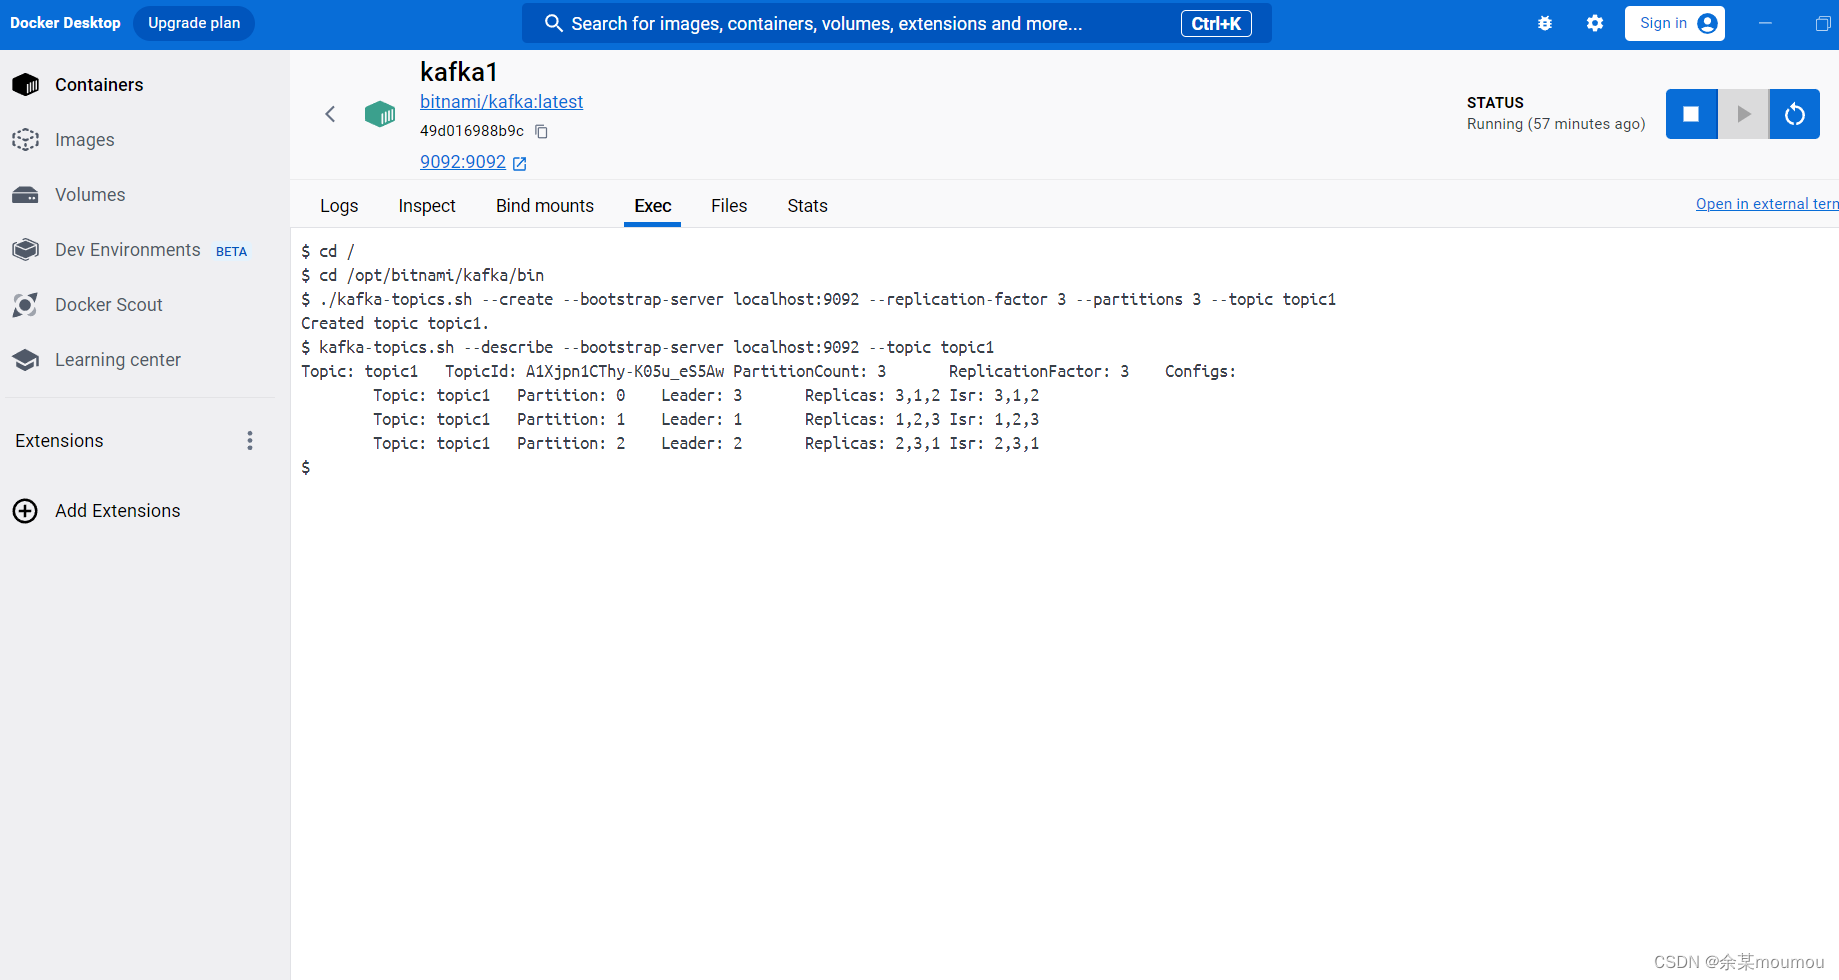
Task: Switch to the Files tab
Action: coord(729,206)
